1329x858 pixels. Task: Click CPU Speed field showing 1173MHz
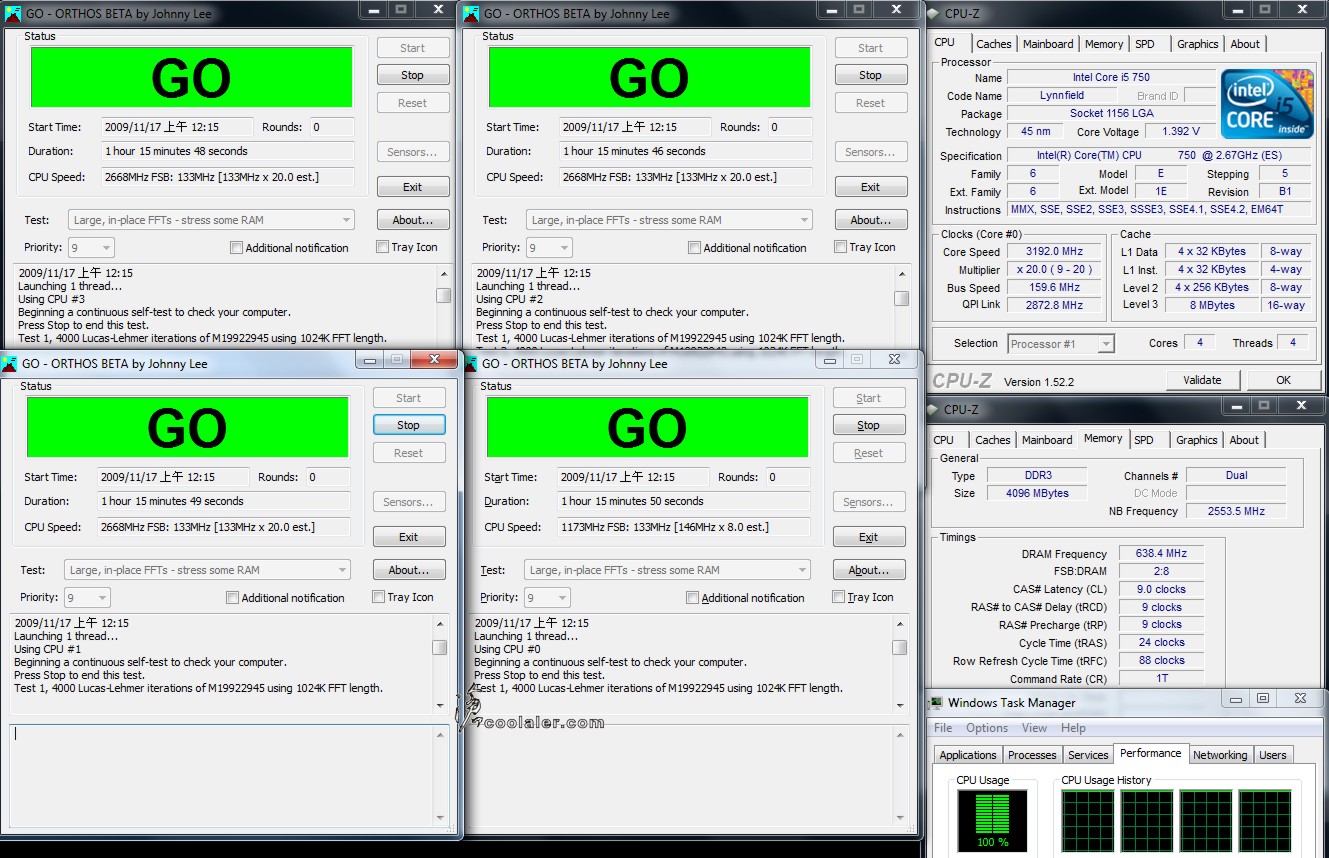tap(683, 527)
